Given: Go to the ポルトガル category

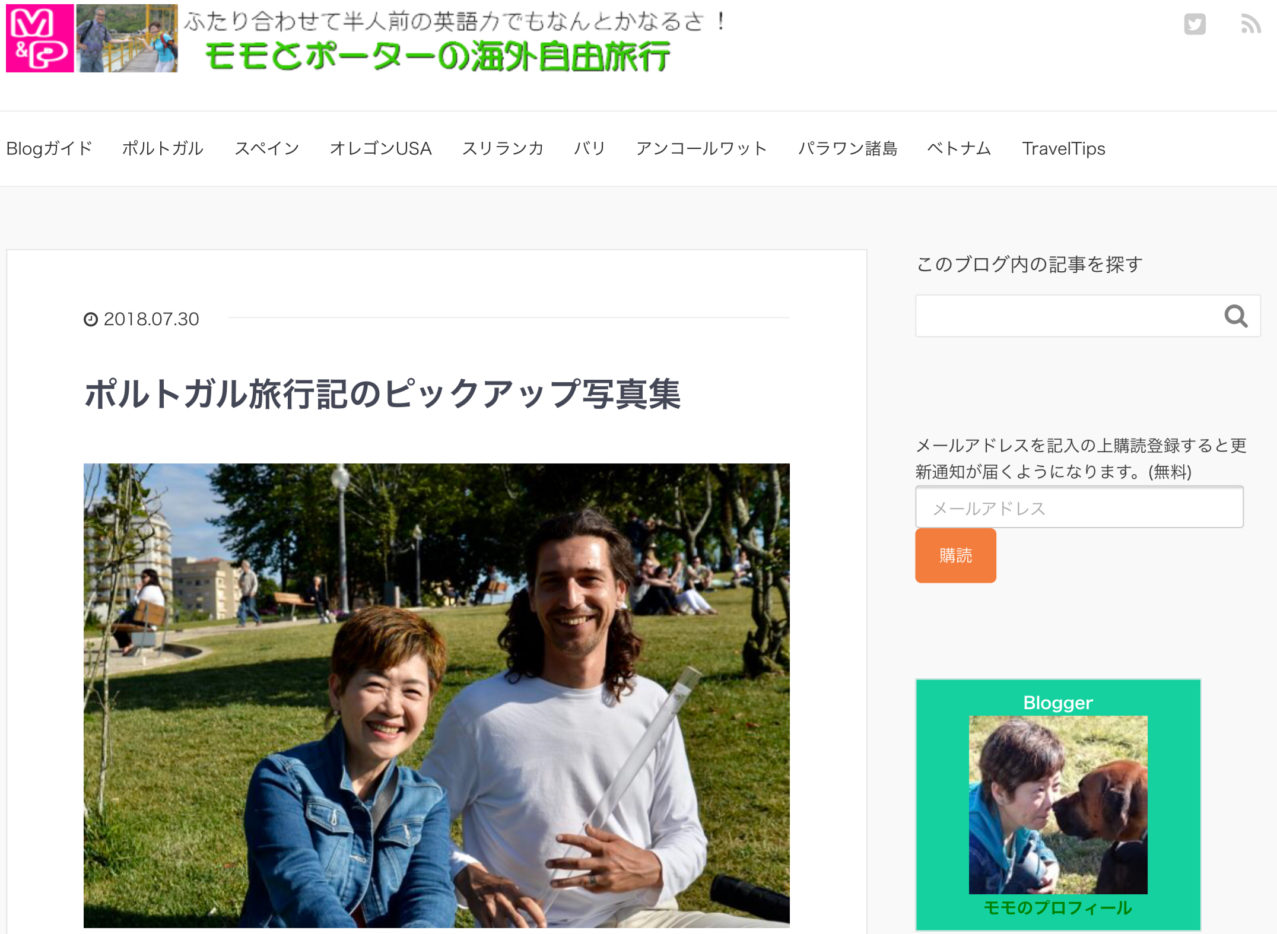Looking at the screenshot, I should click(162, 148).
